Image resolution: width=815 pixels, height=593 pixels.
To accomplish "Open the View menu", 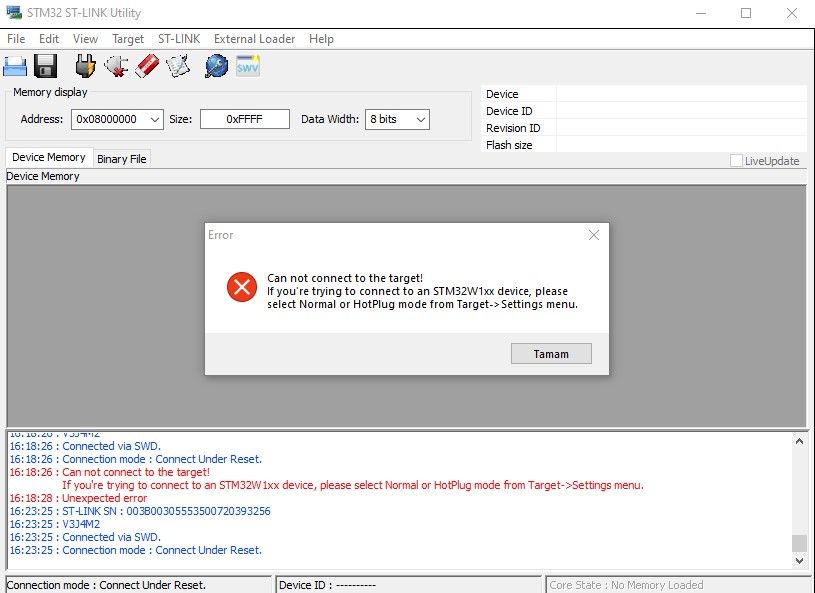I will [85, 39].
